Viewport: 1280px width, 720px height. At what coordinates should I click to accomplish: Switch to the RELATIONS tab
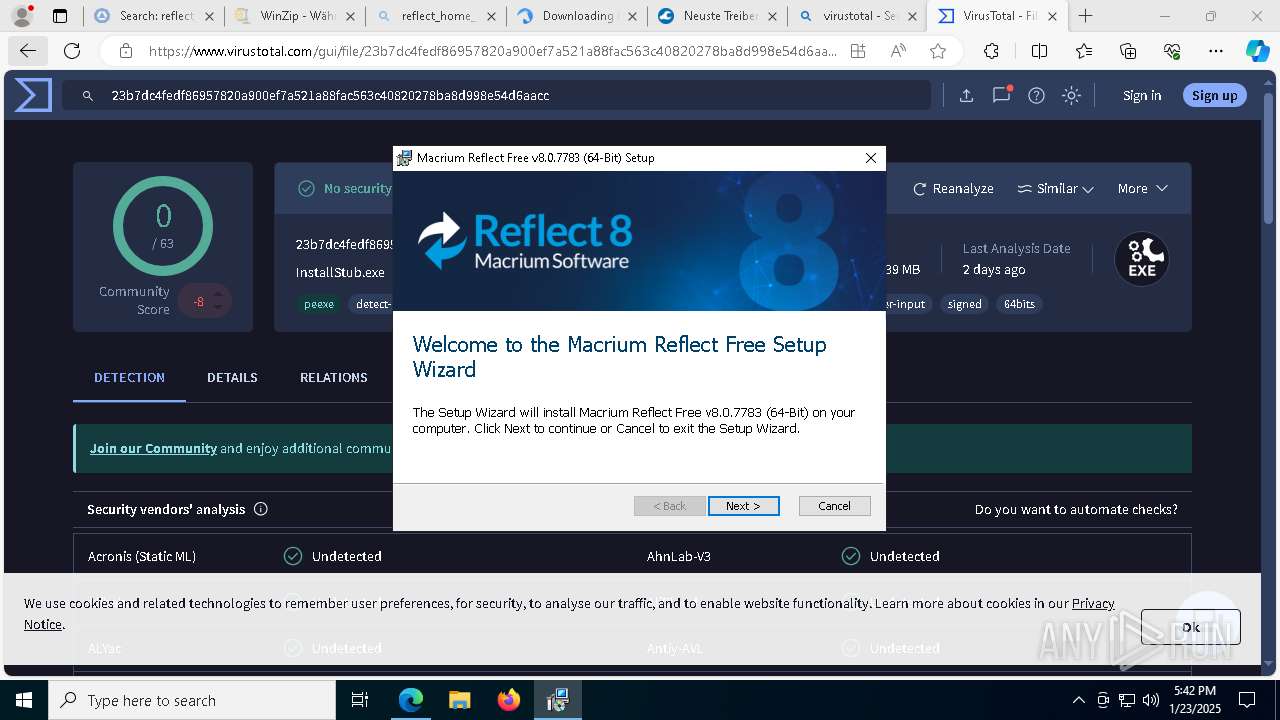coord(333,377)
